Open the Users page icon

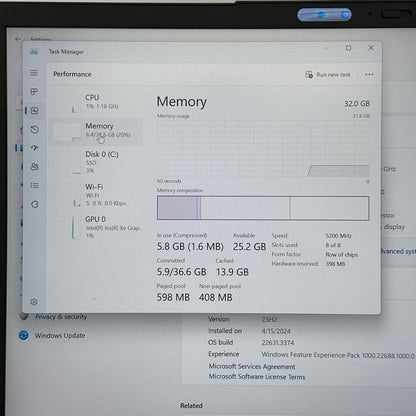(x=35, y=167)
